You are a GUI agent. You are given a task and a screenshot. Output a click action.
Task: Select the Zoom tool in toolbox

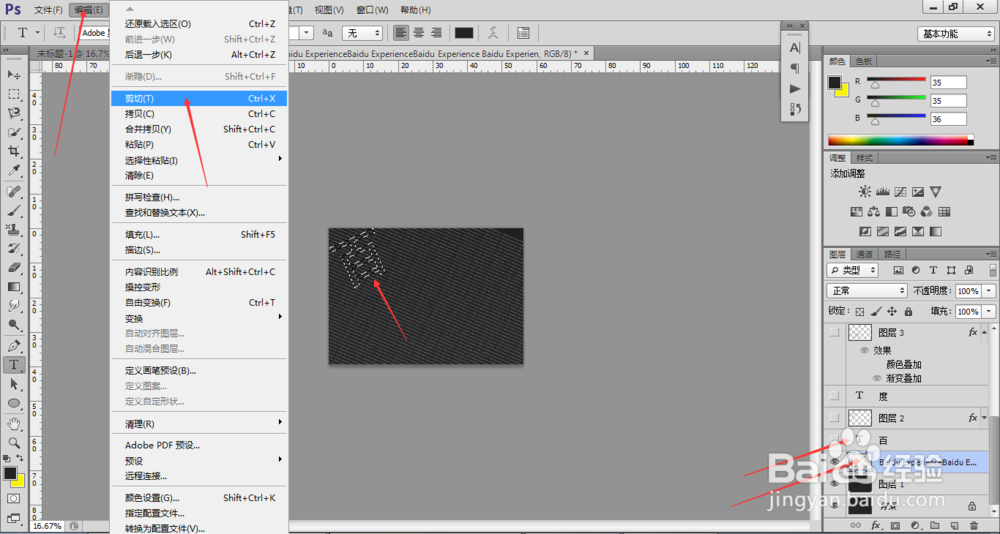14,443
